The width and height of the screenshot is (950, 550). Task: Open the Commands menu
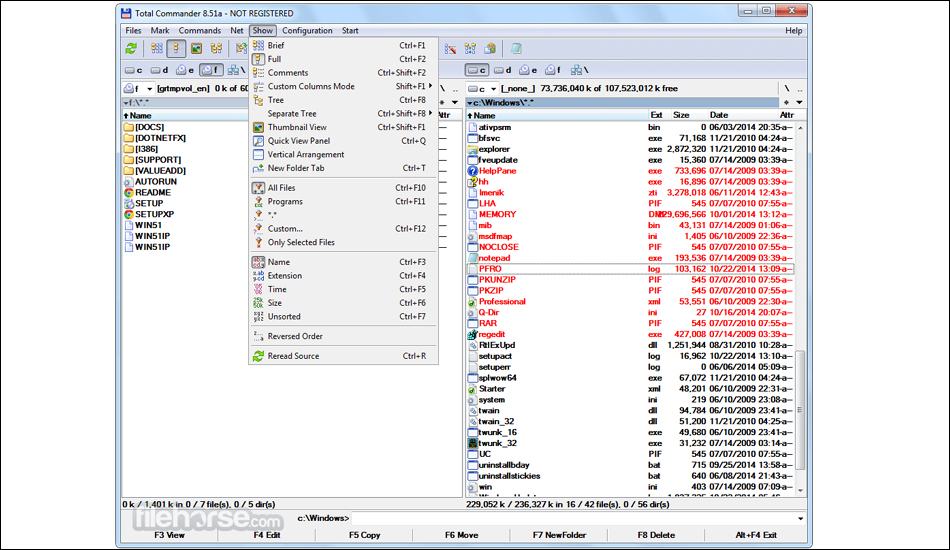(199, 30)
